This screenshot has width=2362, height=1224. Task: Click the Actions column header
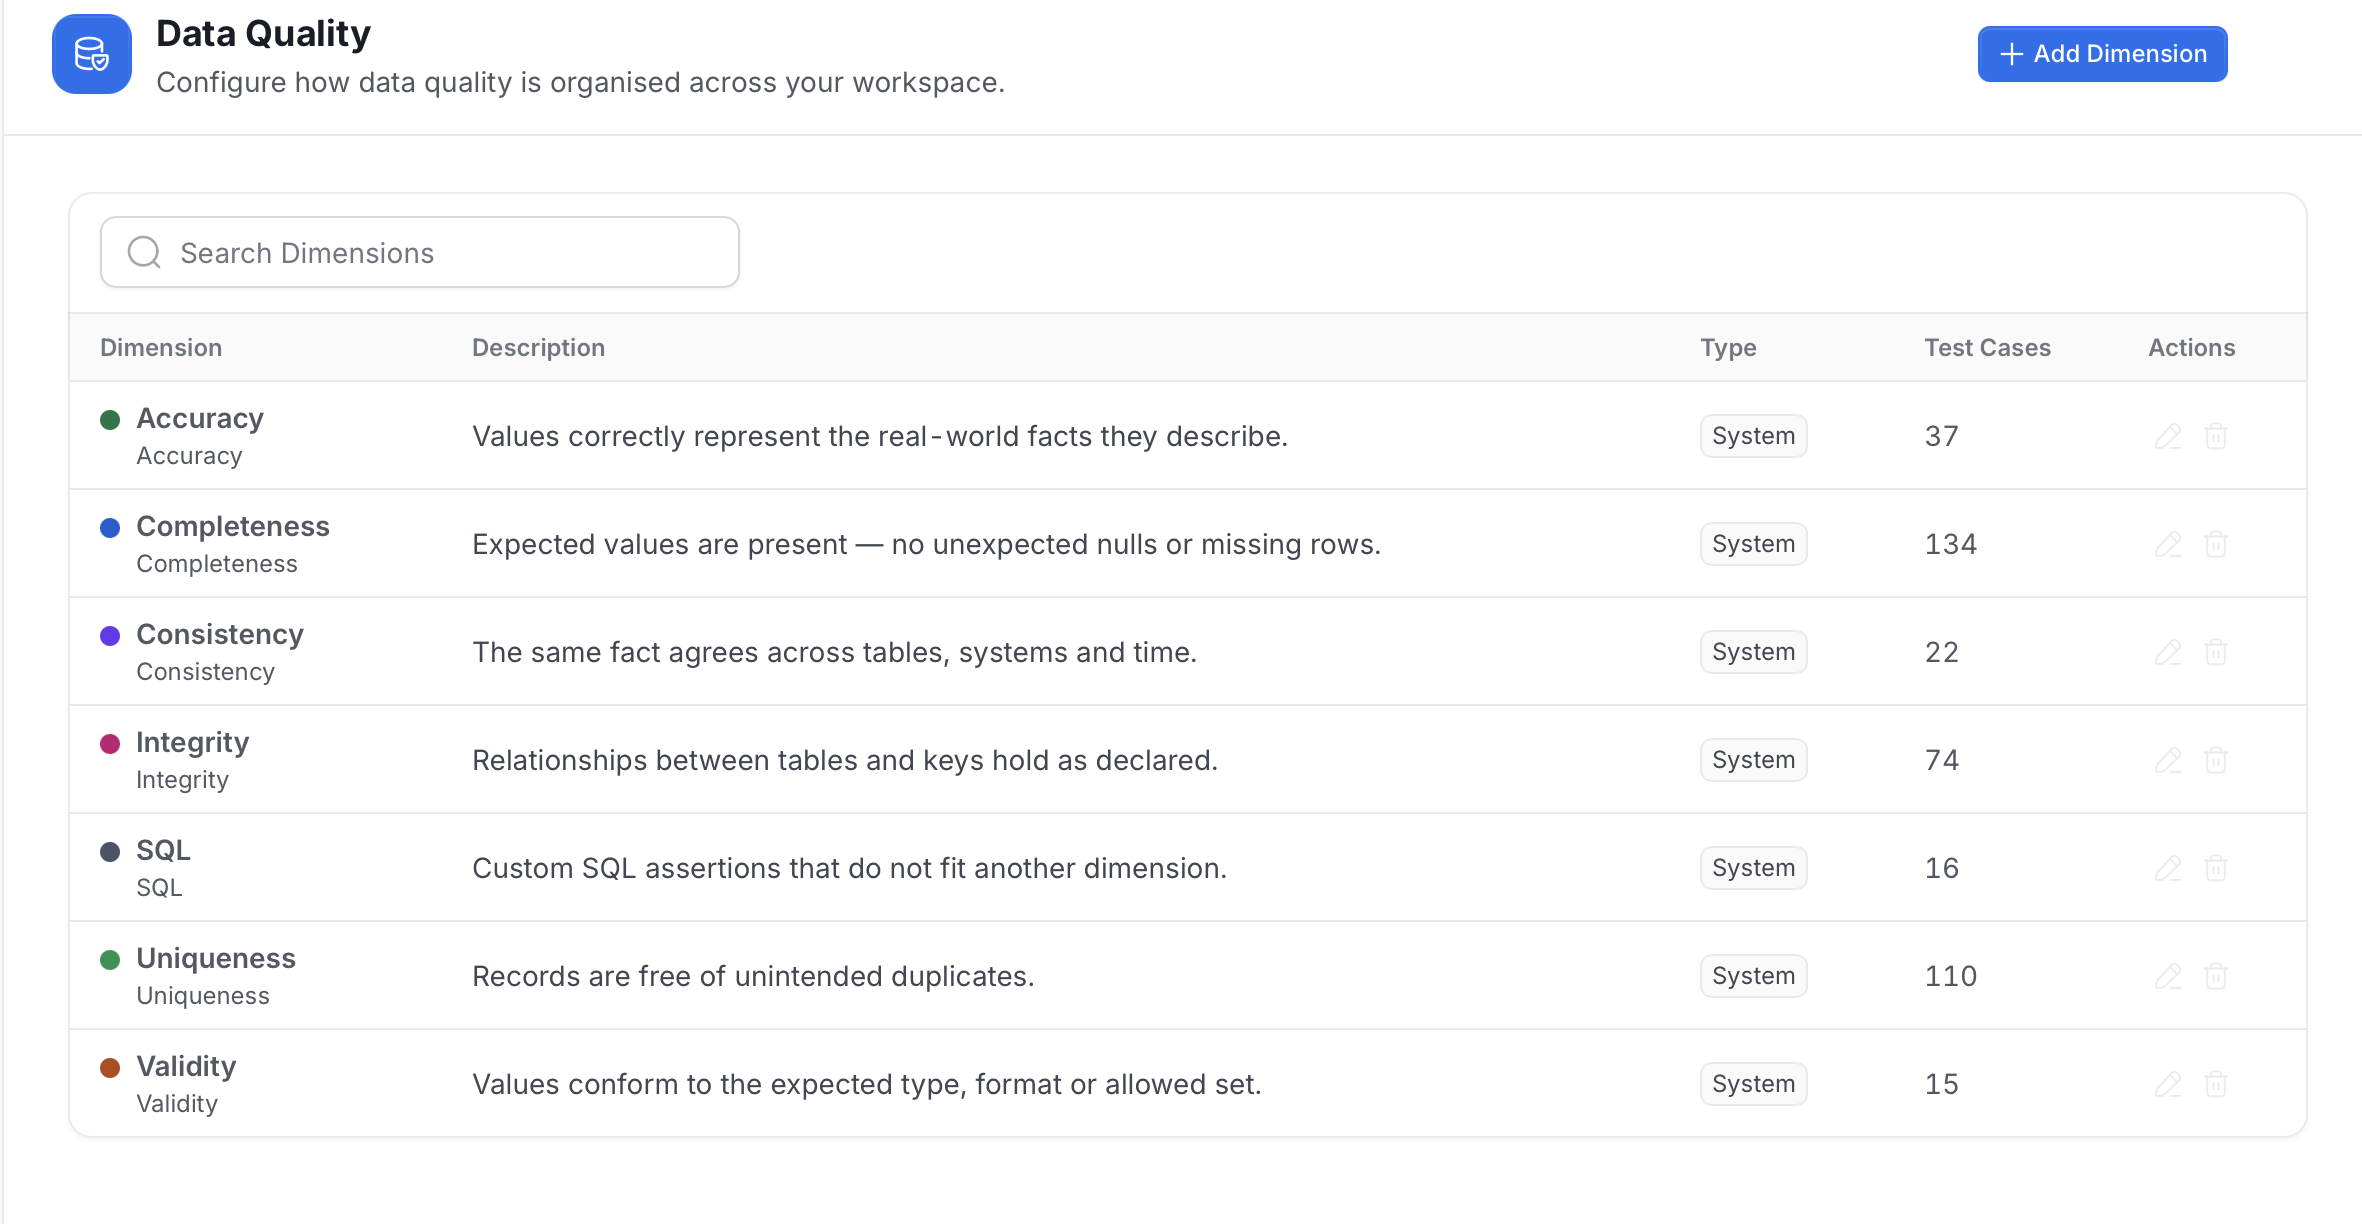point(2191,347)
